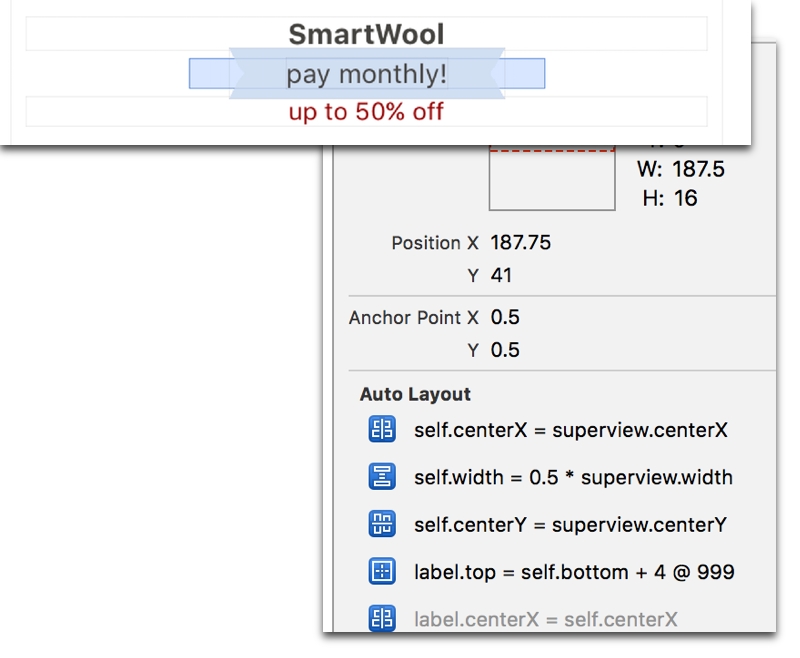Viewport: 800px width, 658px height.
Task: Click the width constraint icon
Action: click(382, 478)
